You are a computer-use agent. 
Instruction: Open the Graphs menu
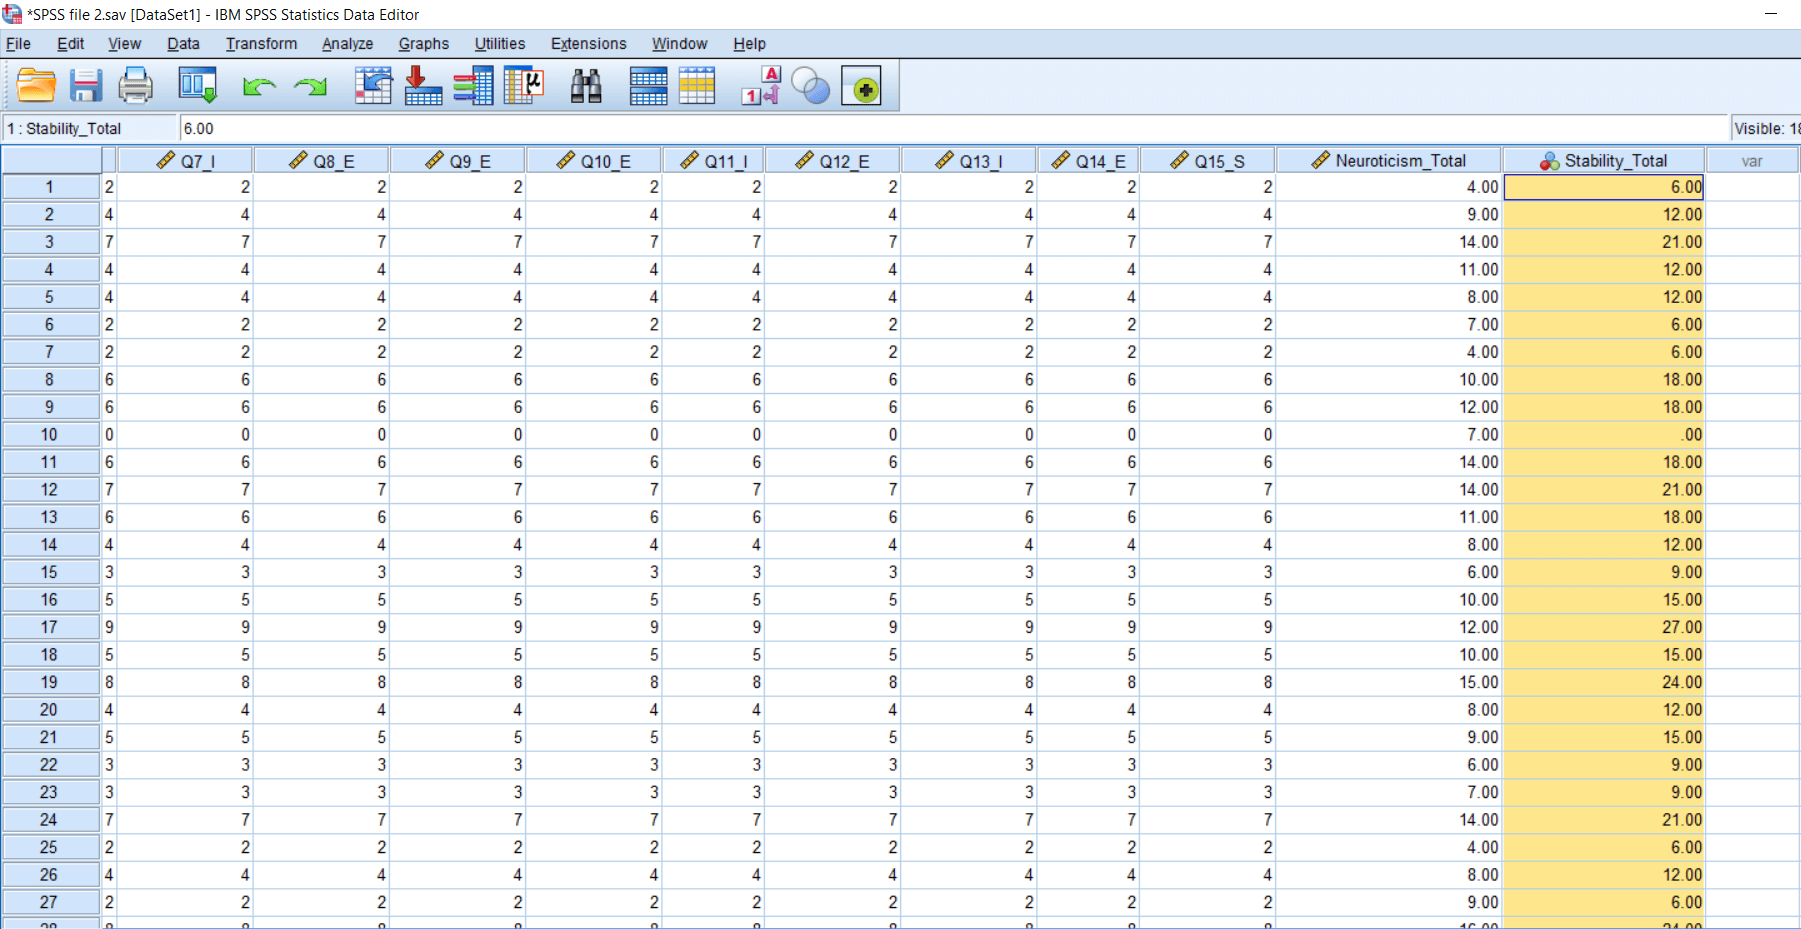[x=423, y=44]
